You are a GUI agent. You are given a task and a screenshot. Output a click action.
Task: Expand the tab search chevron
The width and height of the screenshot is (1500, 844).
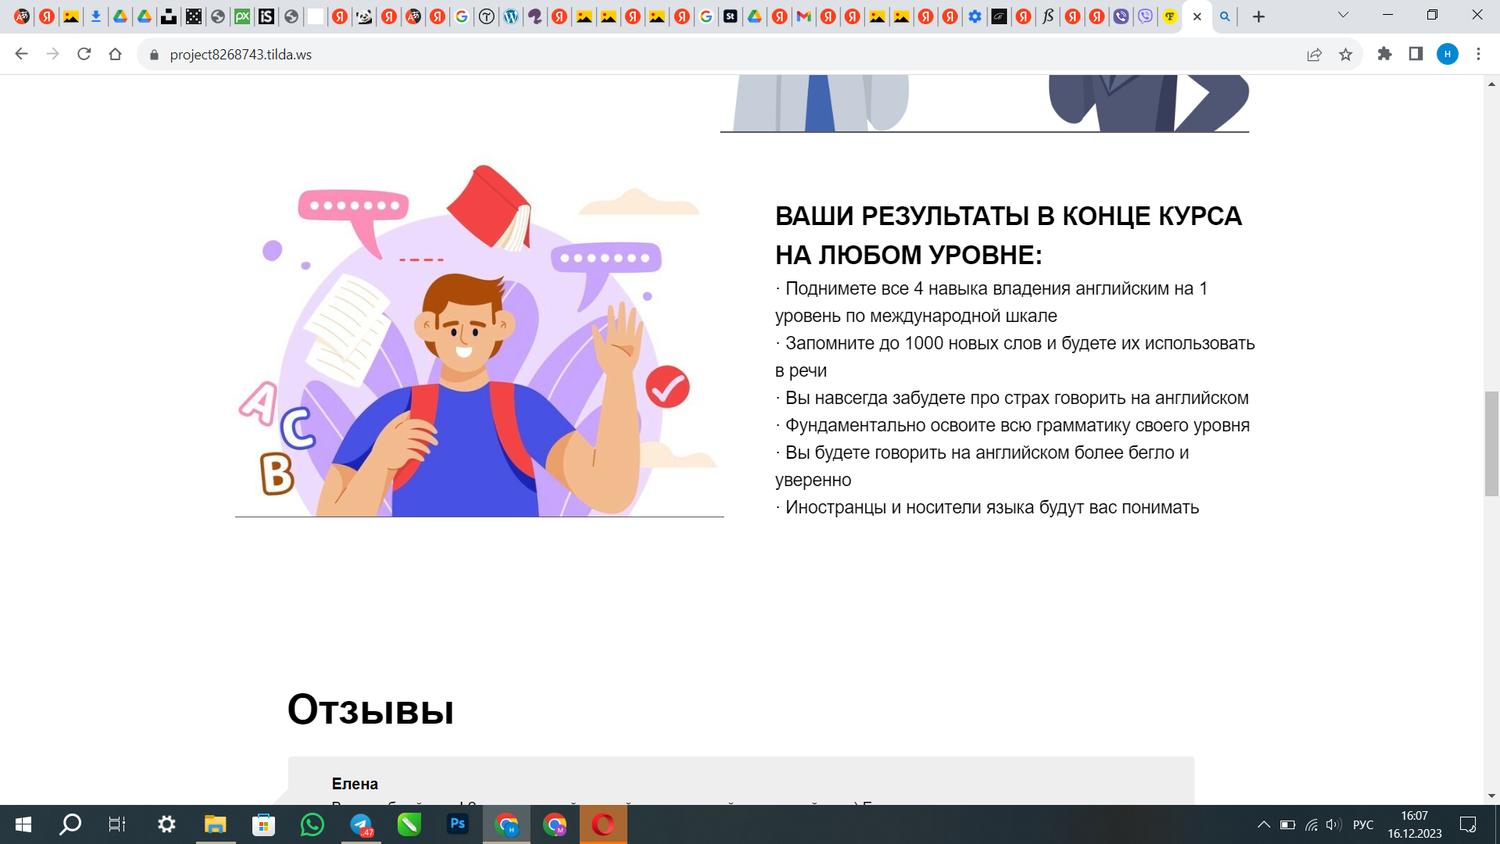[1343, 16]
